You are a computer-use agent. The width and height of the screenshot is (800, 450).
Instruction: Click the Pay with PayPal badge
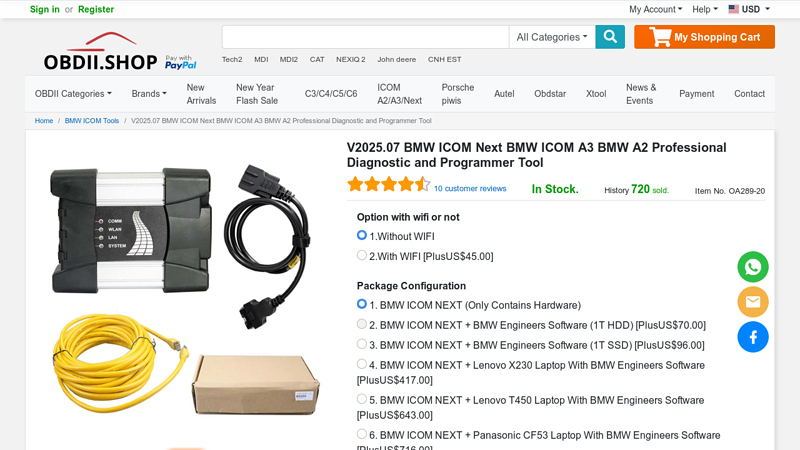181,62
